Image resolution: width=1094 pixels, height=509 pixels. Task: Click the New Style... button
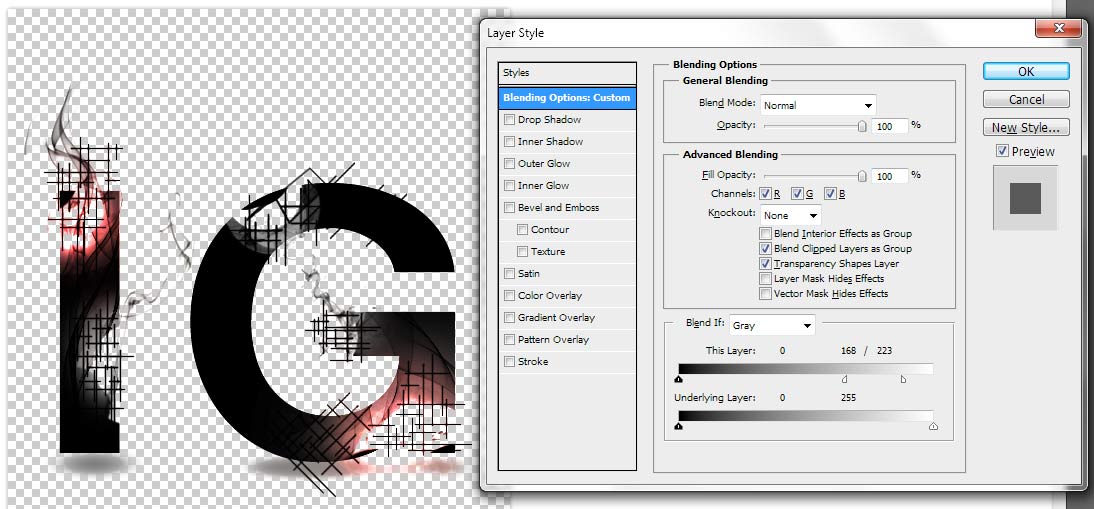[x=1026, y=128]
